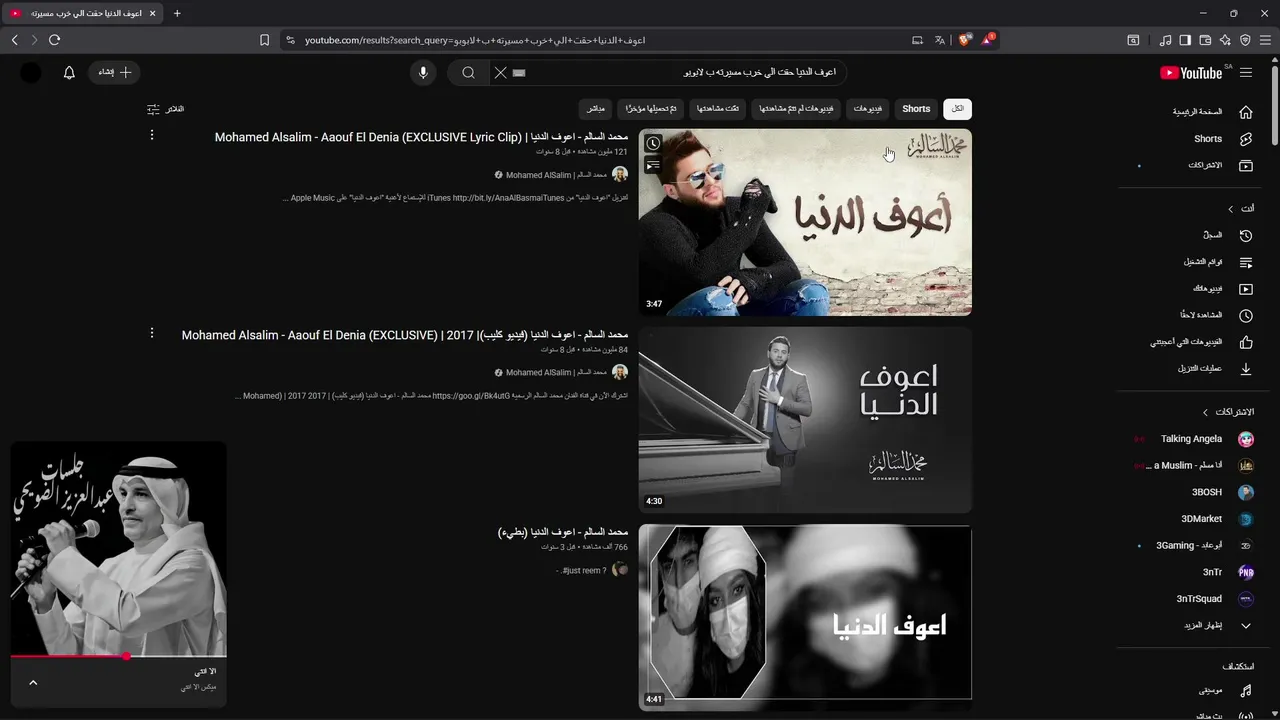Select the Shorts filter chip
Image resolution: width=1280 pixels, height=720 pixels.
916,109
